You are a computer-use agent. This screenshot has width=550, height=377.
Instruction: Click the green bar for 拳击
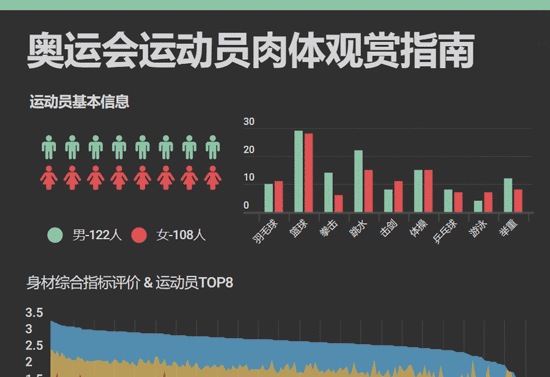pyautogui.click(x=328, y=192)
